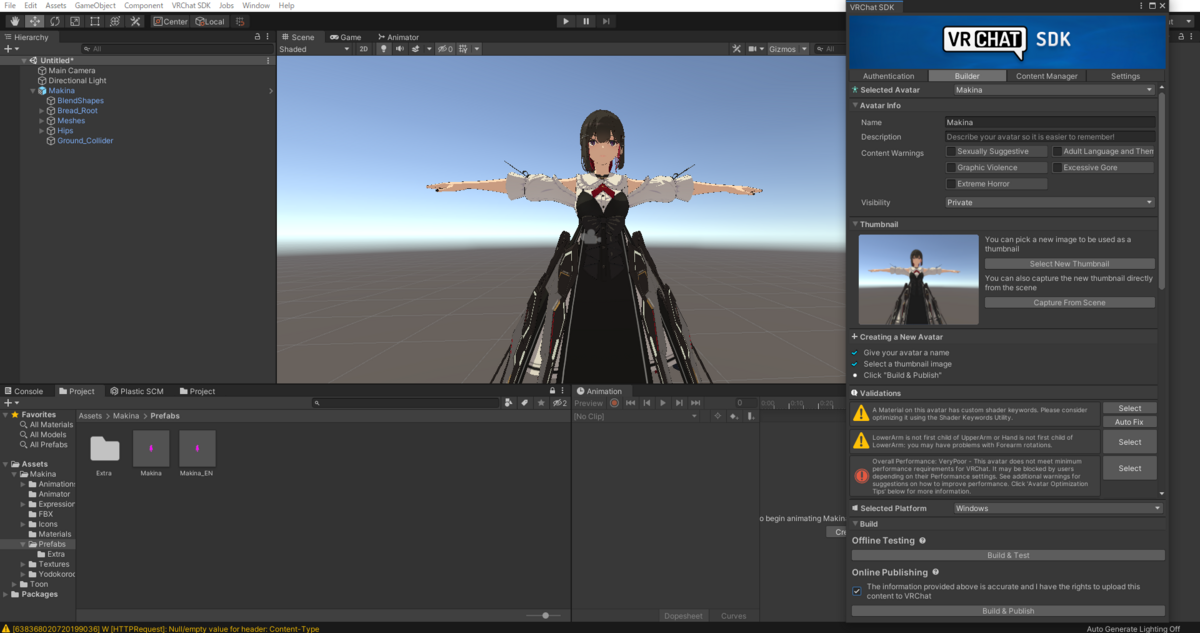Open SDK Authentication tab
Image resolution: width=1200 pixels, height=633 pixels.
[888, 76]
